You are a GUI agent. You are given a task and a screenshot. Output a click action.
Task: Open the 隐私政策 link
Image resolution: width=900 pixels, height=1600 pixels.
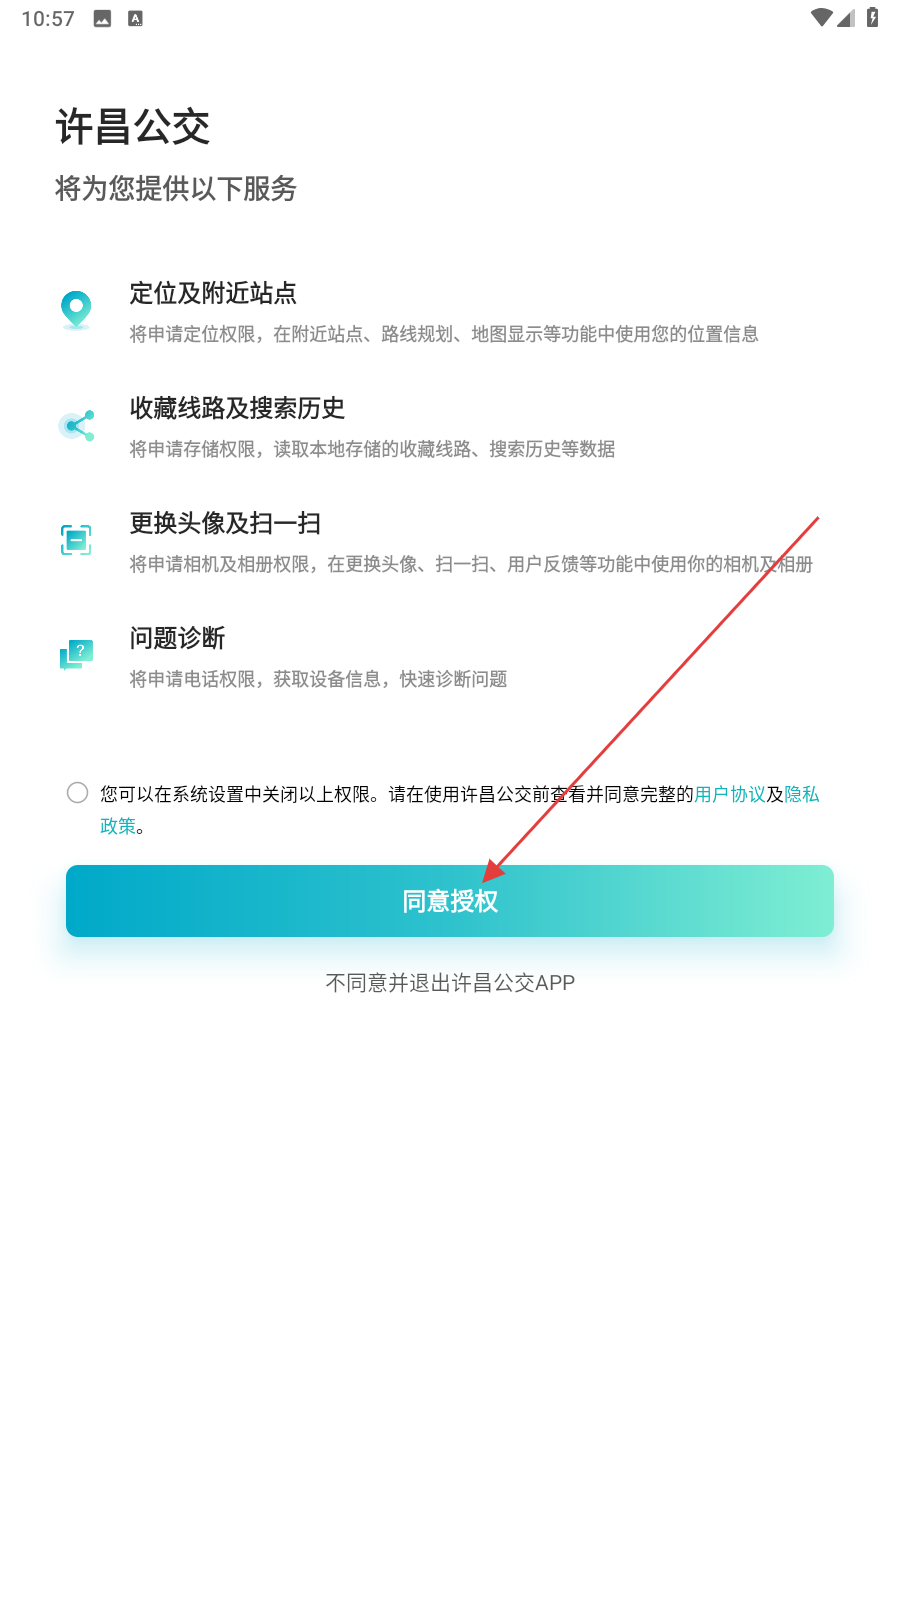point(802,794)
